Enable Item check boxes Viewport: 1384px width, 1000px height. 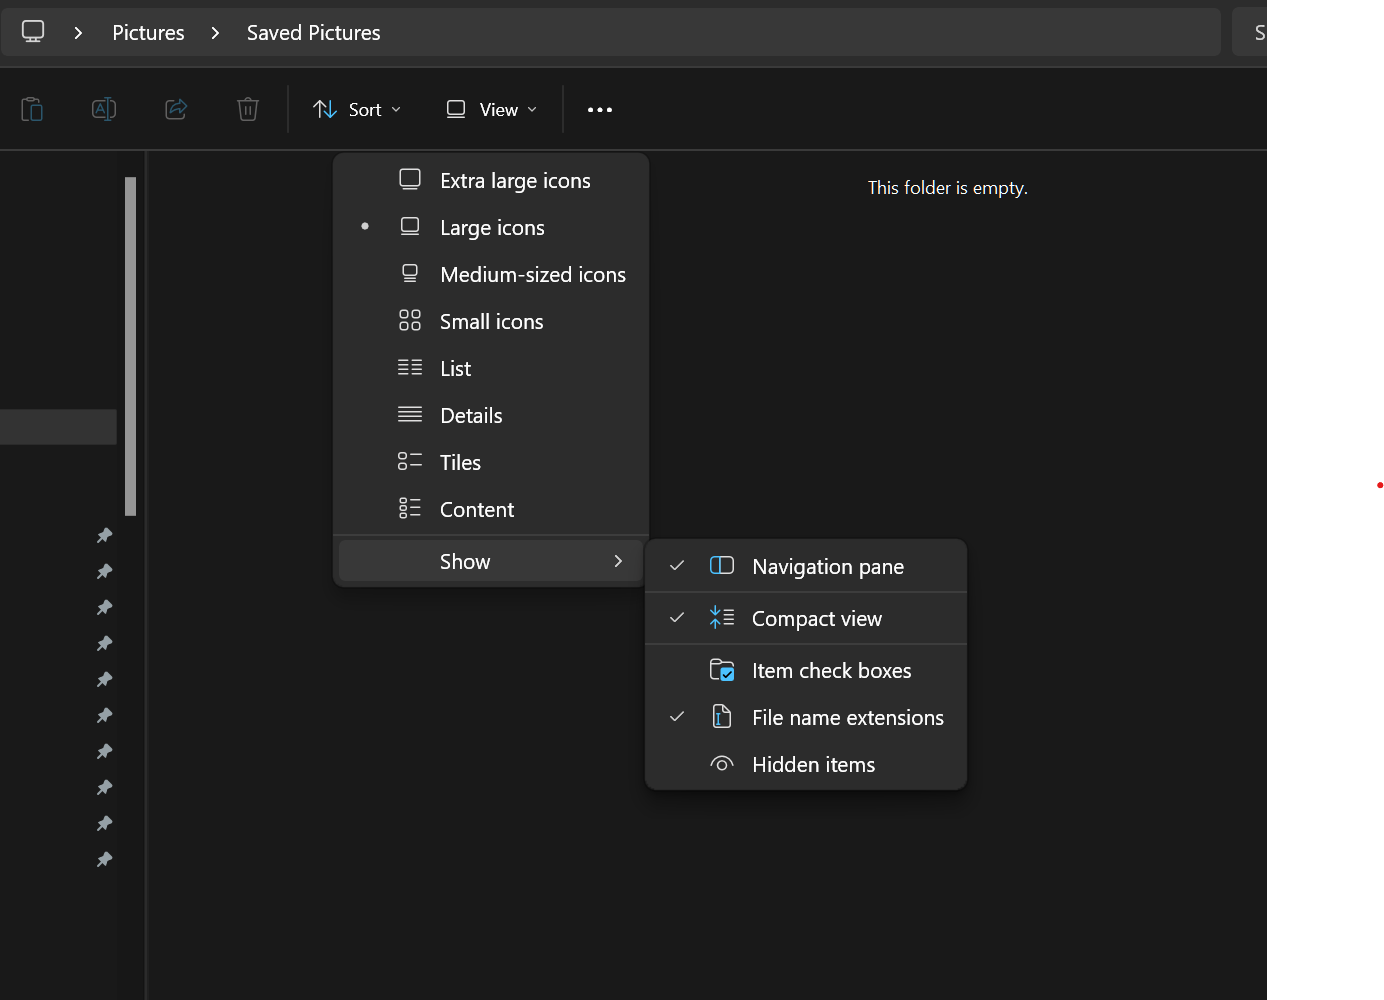click(x=831, y=671)
